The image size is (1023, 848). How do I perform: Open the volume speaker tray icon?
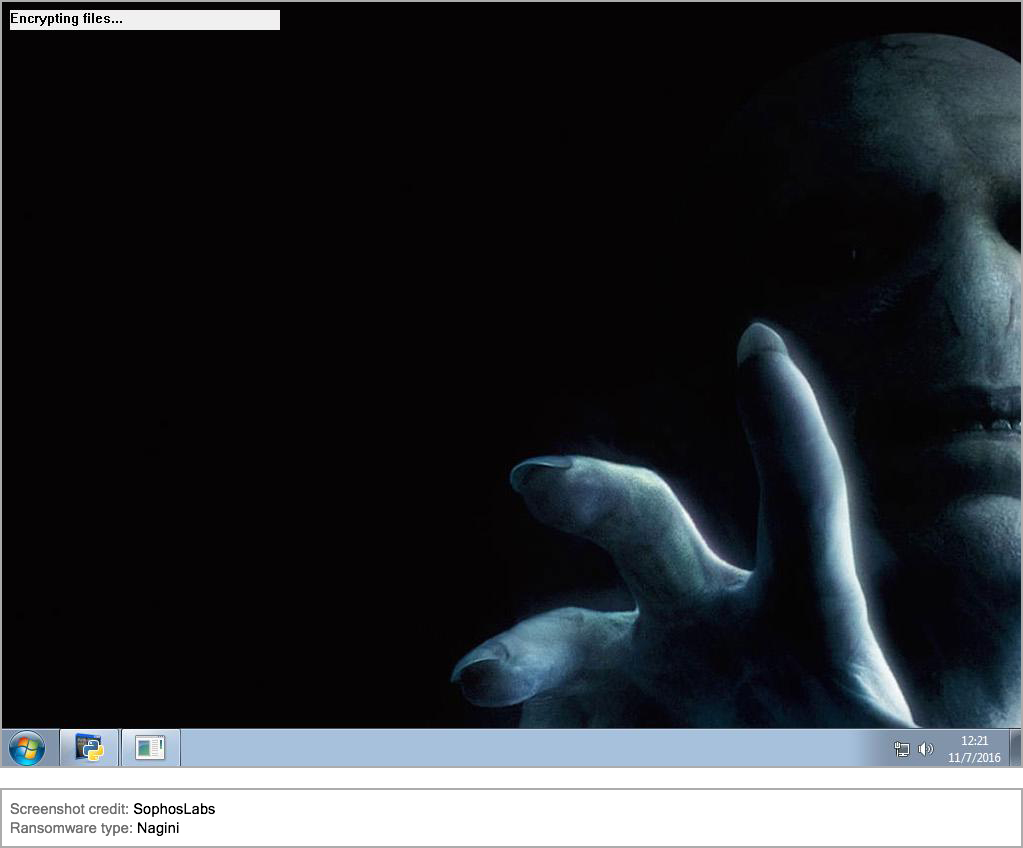[925, 749]
